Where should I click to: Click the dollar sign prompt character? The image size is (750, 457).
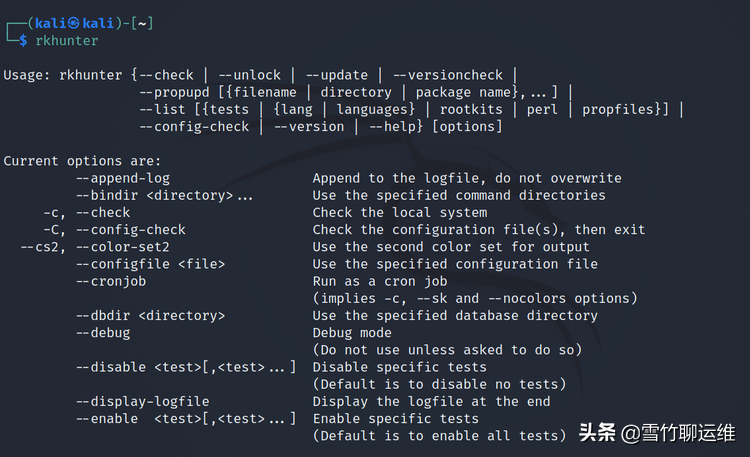click(23, 41)
